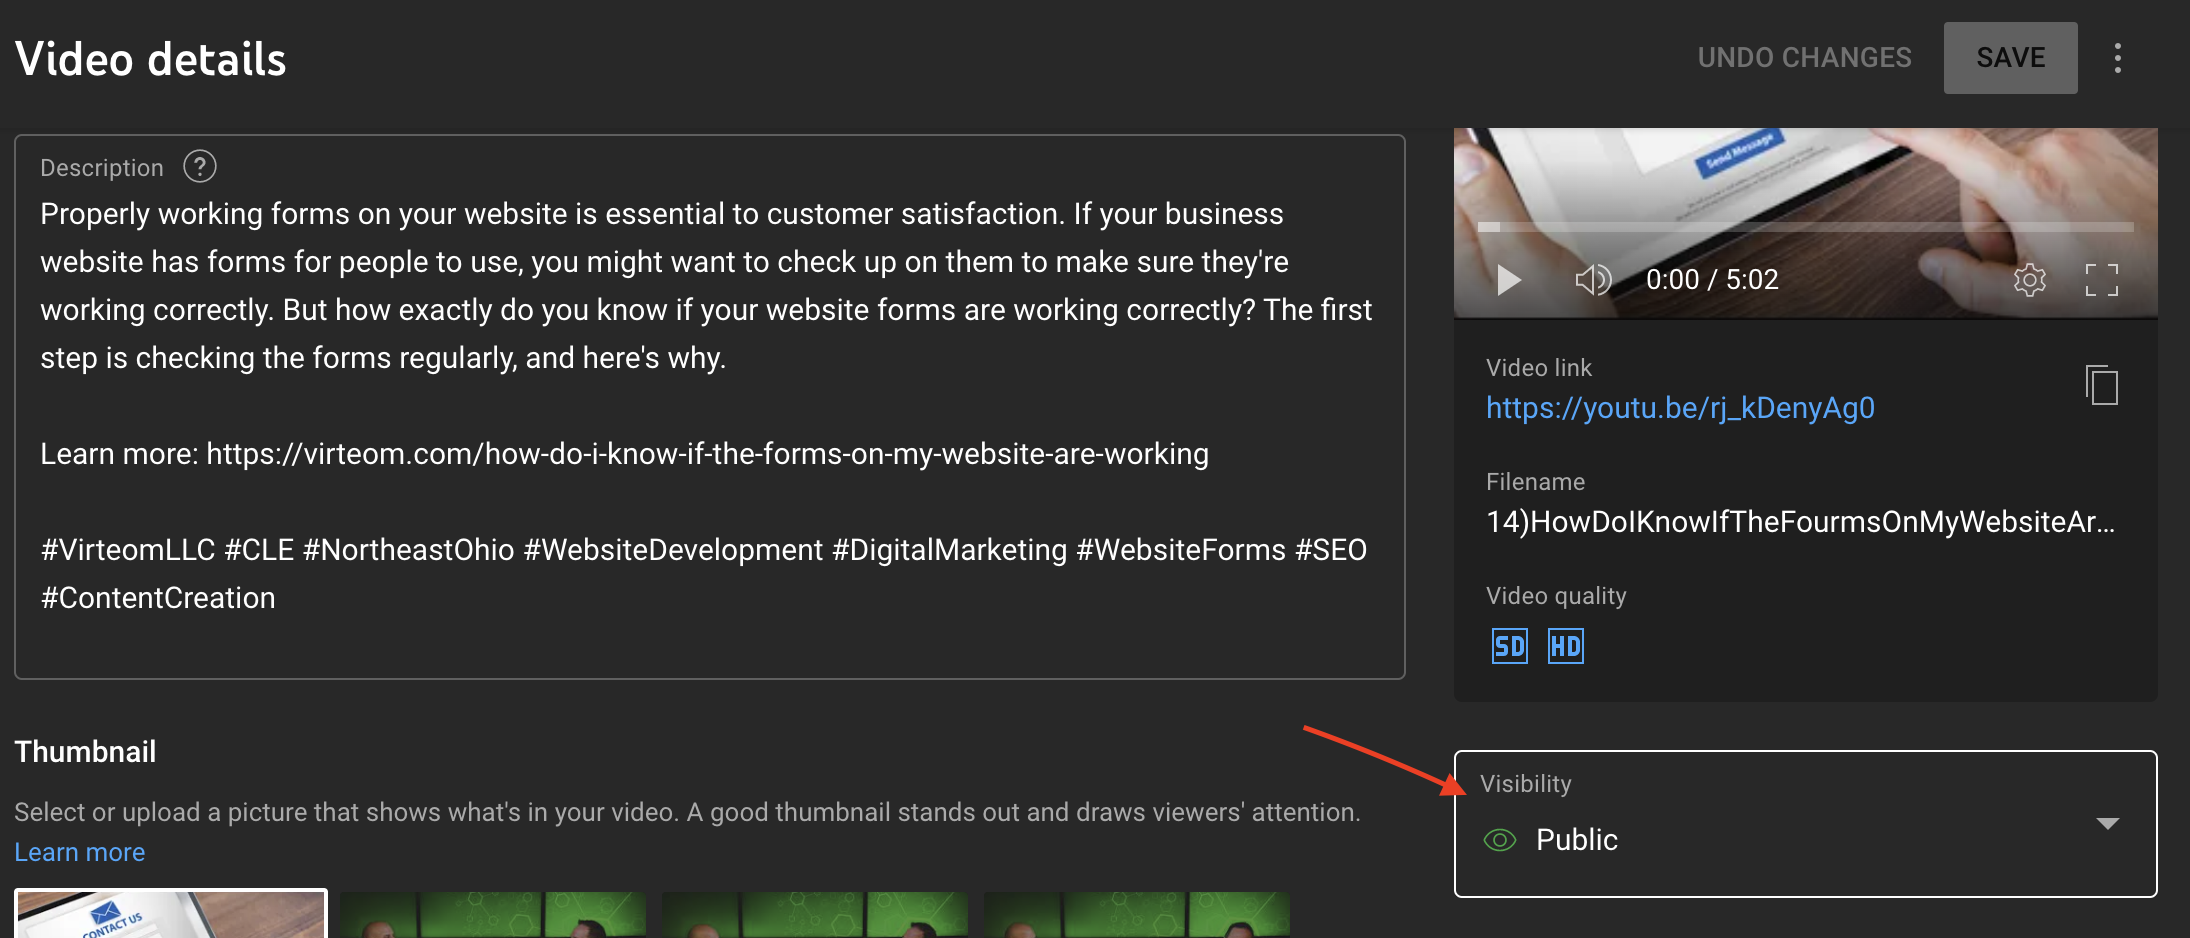Click Learn more link under Thumbnail
Viewport: 2190px width, 938px height.
tap(80, 853)
